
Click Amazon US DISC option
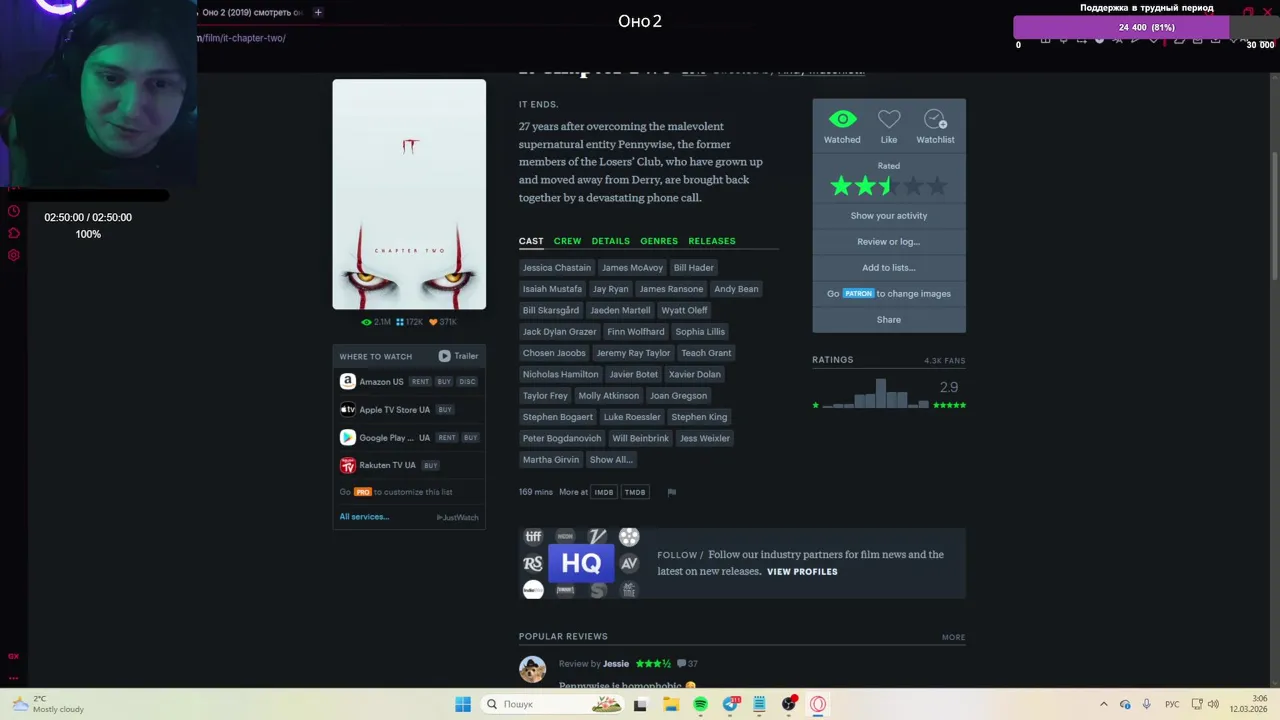(467, 382)
